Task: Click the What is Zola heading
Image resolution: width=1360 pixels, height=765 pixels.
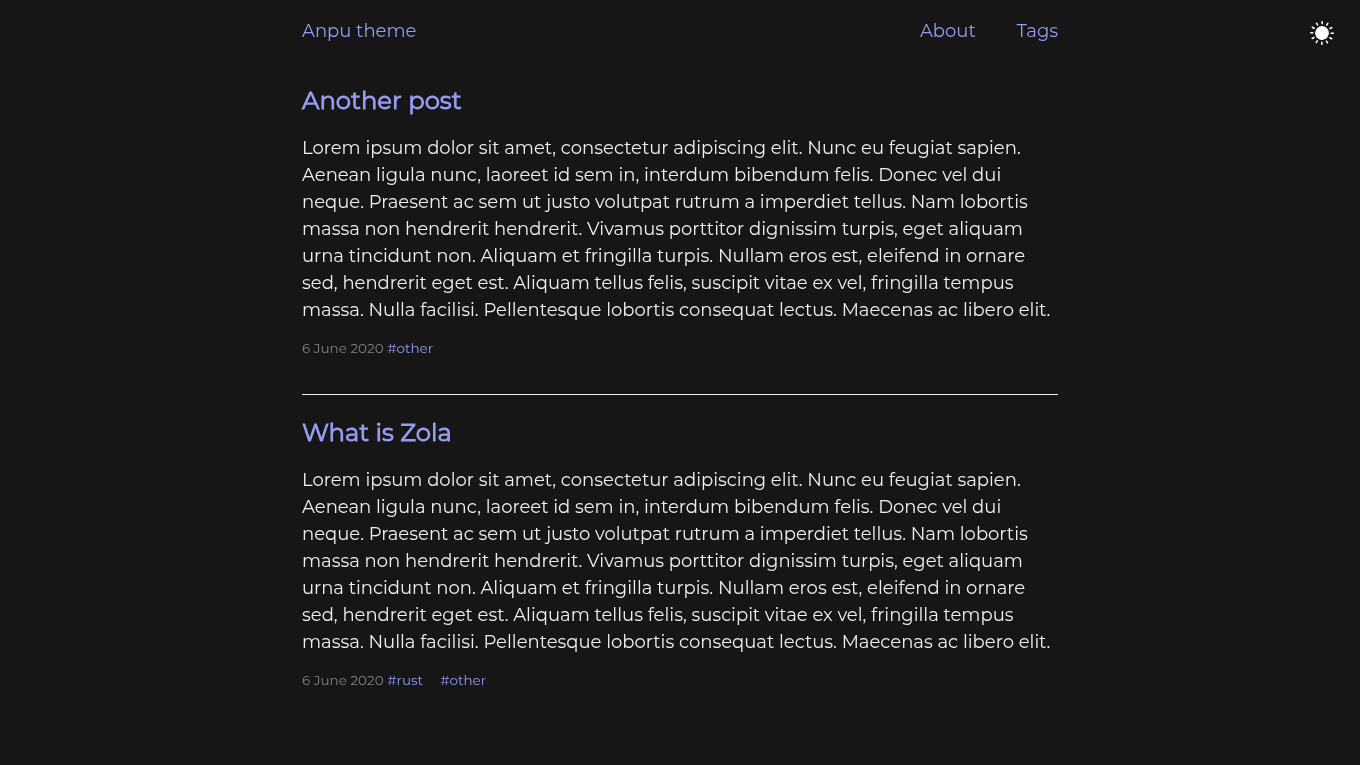Action: click(376, 433)
